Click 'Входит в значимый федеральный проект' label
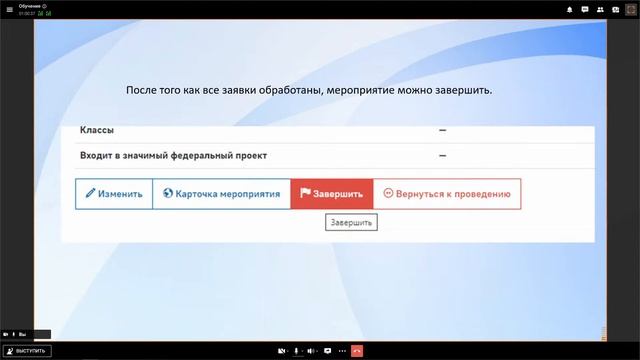The width and height of the screenshot is (640, 360). (x=173, y=156)
